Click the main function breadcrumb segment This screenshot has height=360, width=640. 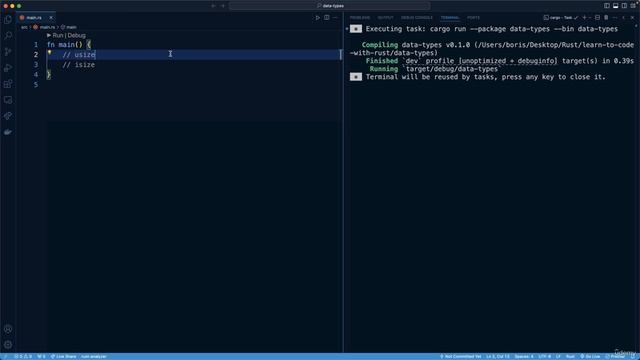(x=69, y=27)
